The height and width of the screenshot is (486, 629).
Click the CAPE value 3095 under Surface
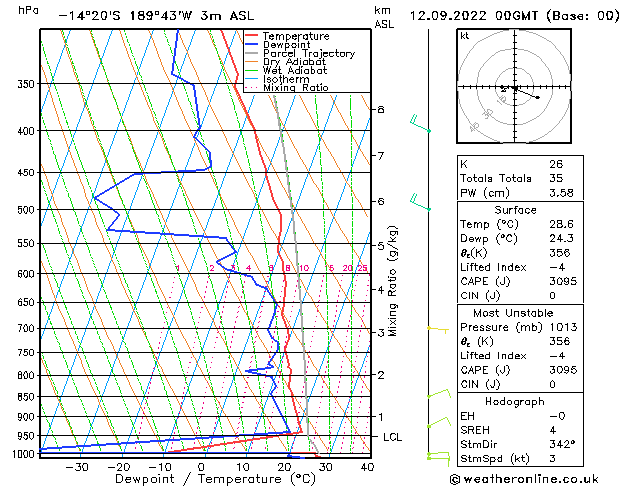click(563, 281)
